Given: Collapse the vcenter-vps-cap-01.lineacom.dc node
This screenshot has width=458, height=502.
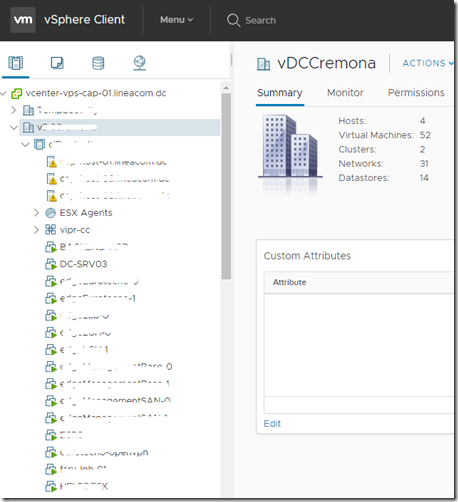Looking at the screenshot, I should click(4, 93).
